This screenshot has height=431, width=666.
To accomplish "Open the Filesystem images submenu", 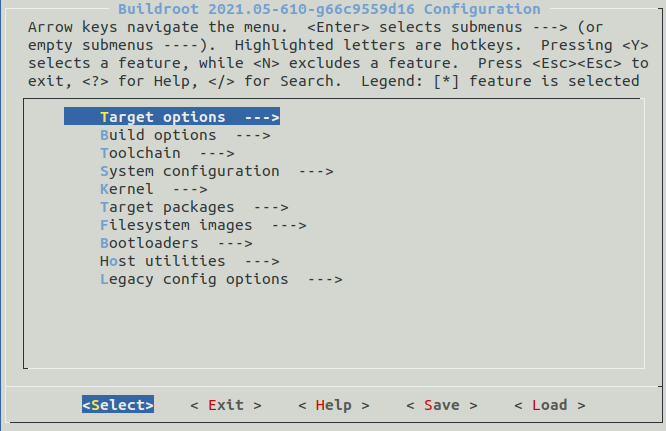I will (x=203, y=225).
